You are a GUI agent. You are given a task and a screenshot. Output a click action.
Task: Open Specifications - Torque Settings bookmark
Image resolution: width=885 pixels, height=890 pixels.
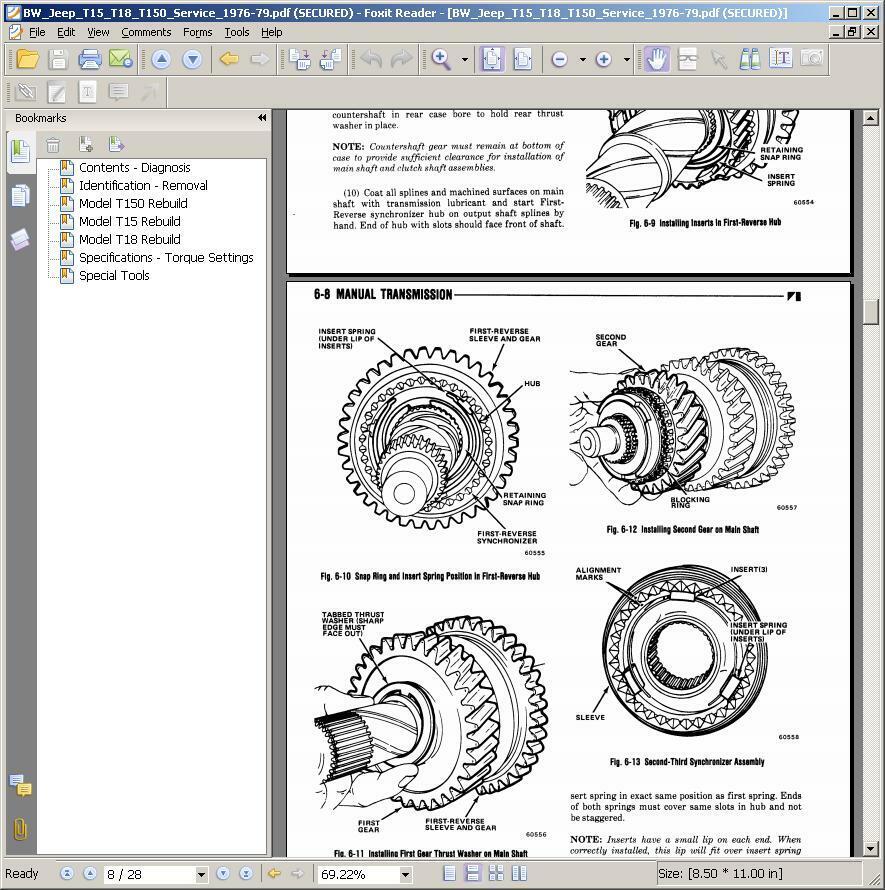(166, 257)
